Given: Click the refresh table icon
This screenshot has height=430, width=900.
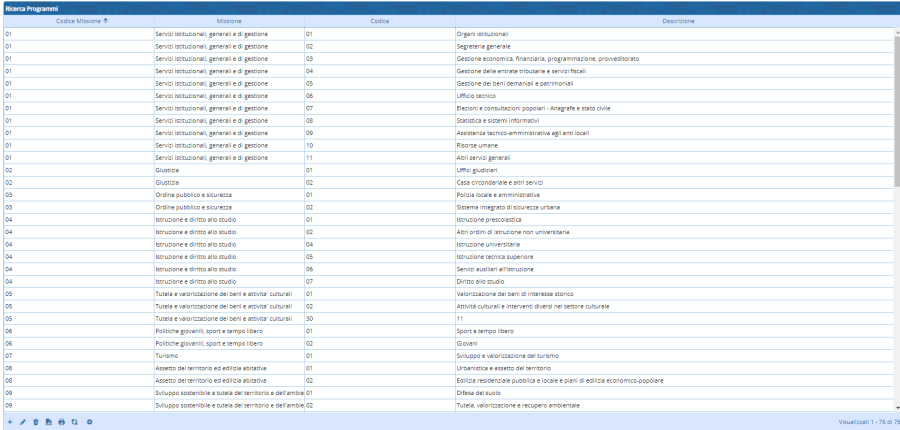Looking at the screenshot, I should pos(74,422).
